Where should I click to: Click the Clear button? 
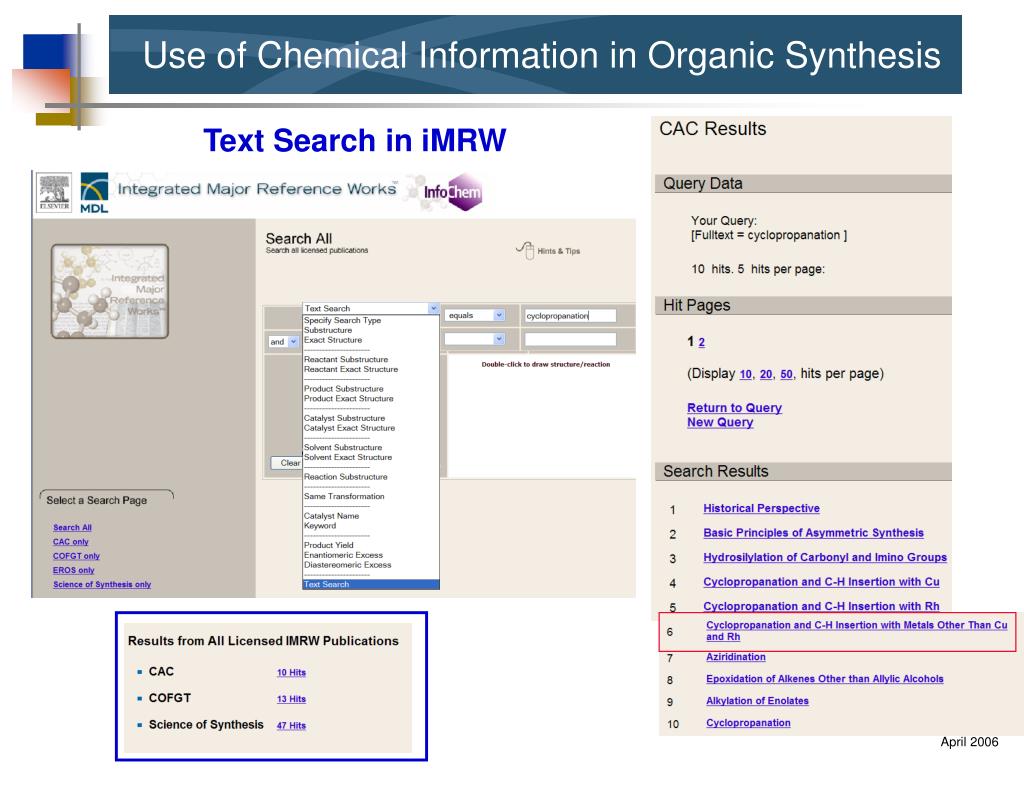[287, 462]
